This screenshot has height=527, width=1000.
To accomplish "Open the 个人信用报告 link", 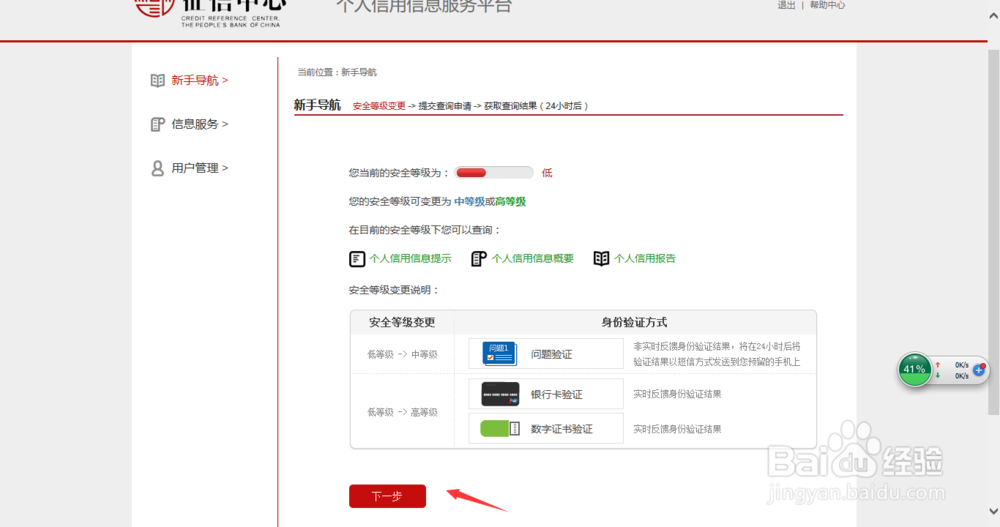I will pyautogui.click(x=645, y=258).
